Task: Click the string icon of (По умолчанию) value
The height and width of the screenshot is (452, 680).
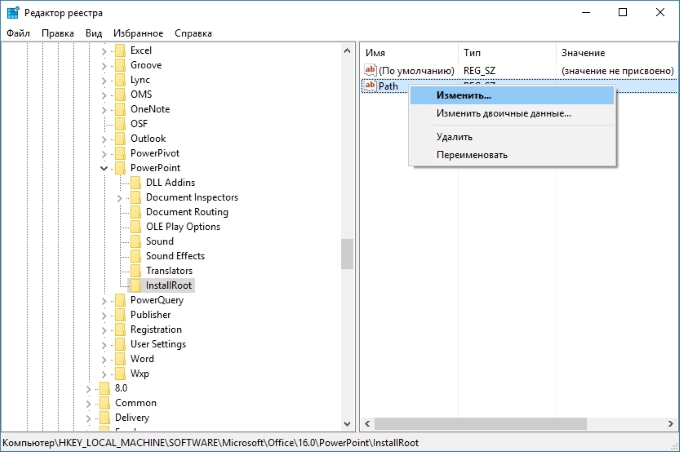Action: [x=370, y=70]
